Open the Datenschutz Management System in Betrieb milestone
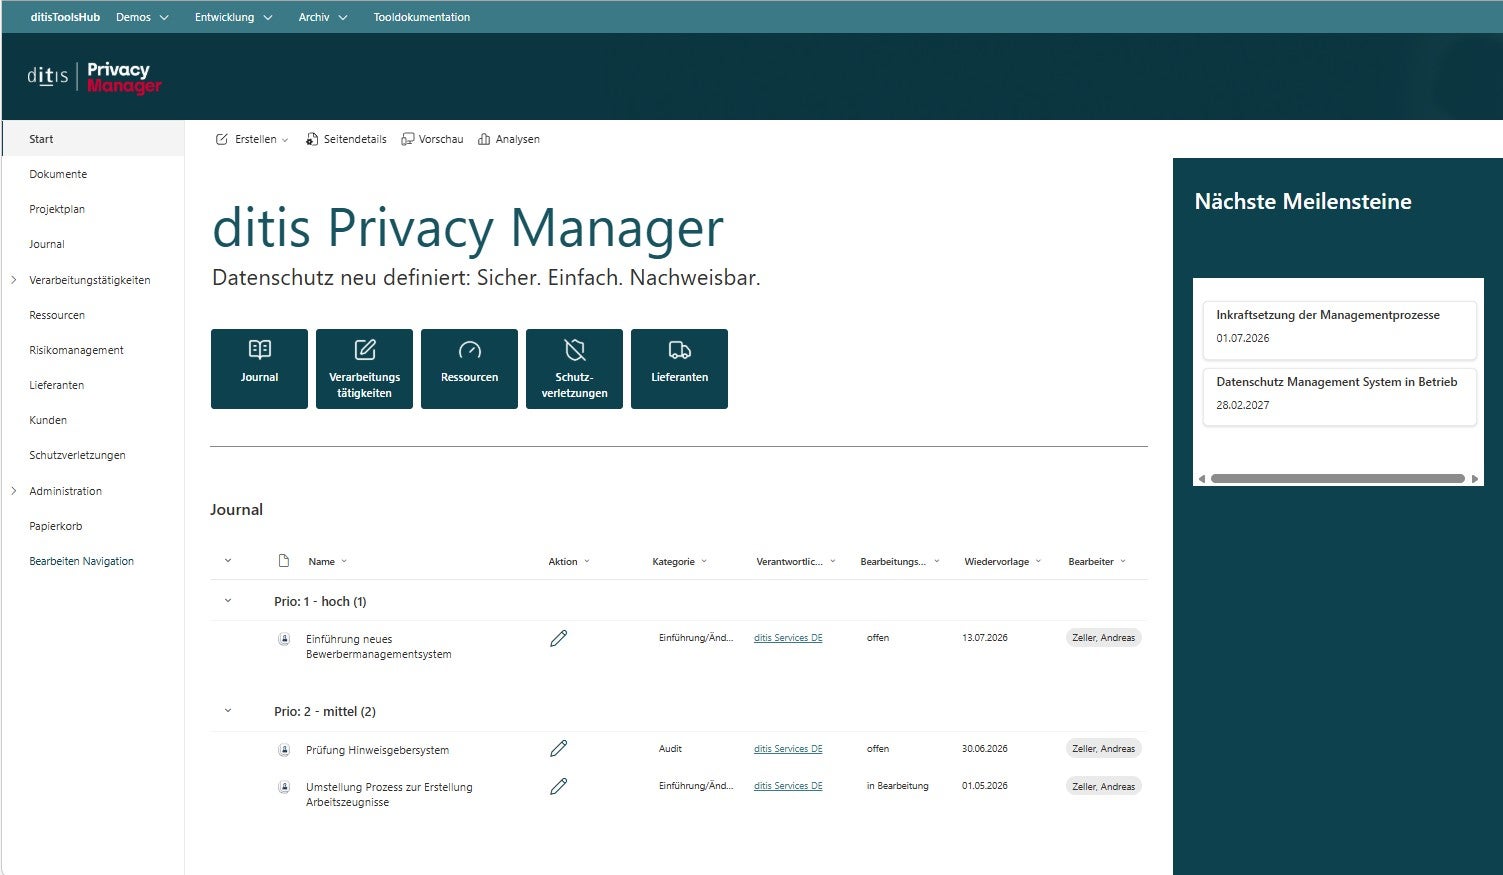Image resolution: width=1503 pixels, height=875 pixels. 1339,397
